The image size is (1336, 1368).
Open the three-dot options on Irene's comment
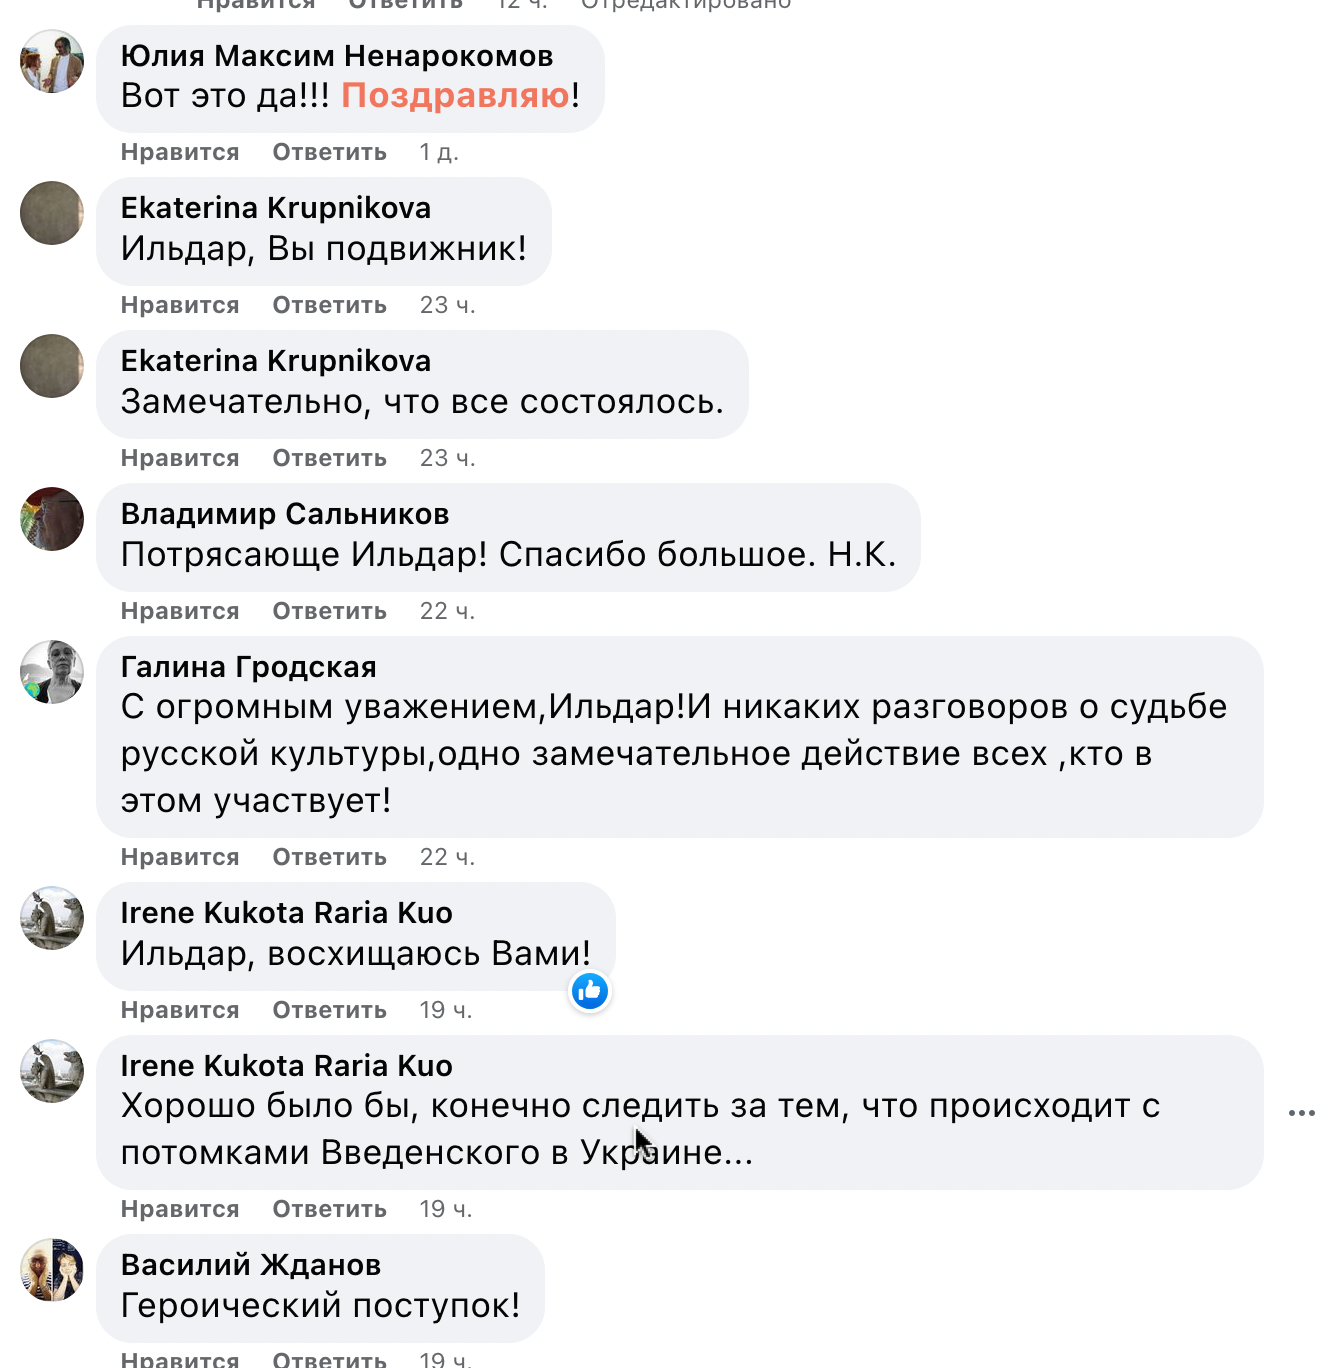(1301, 1113)
